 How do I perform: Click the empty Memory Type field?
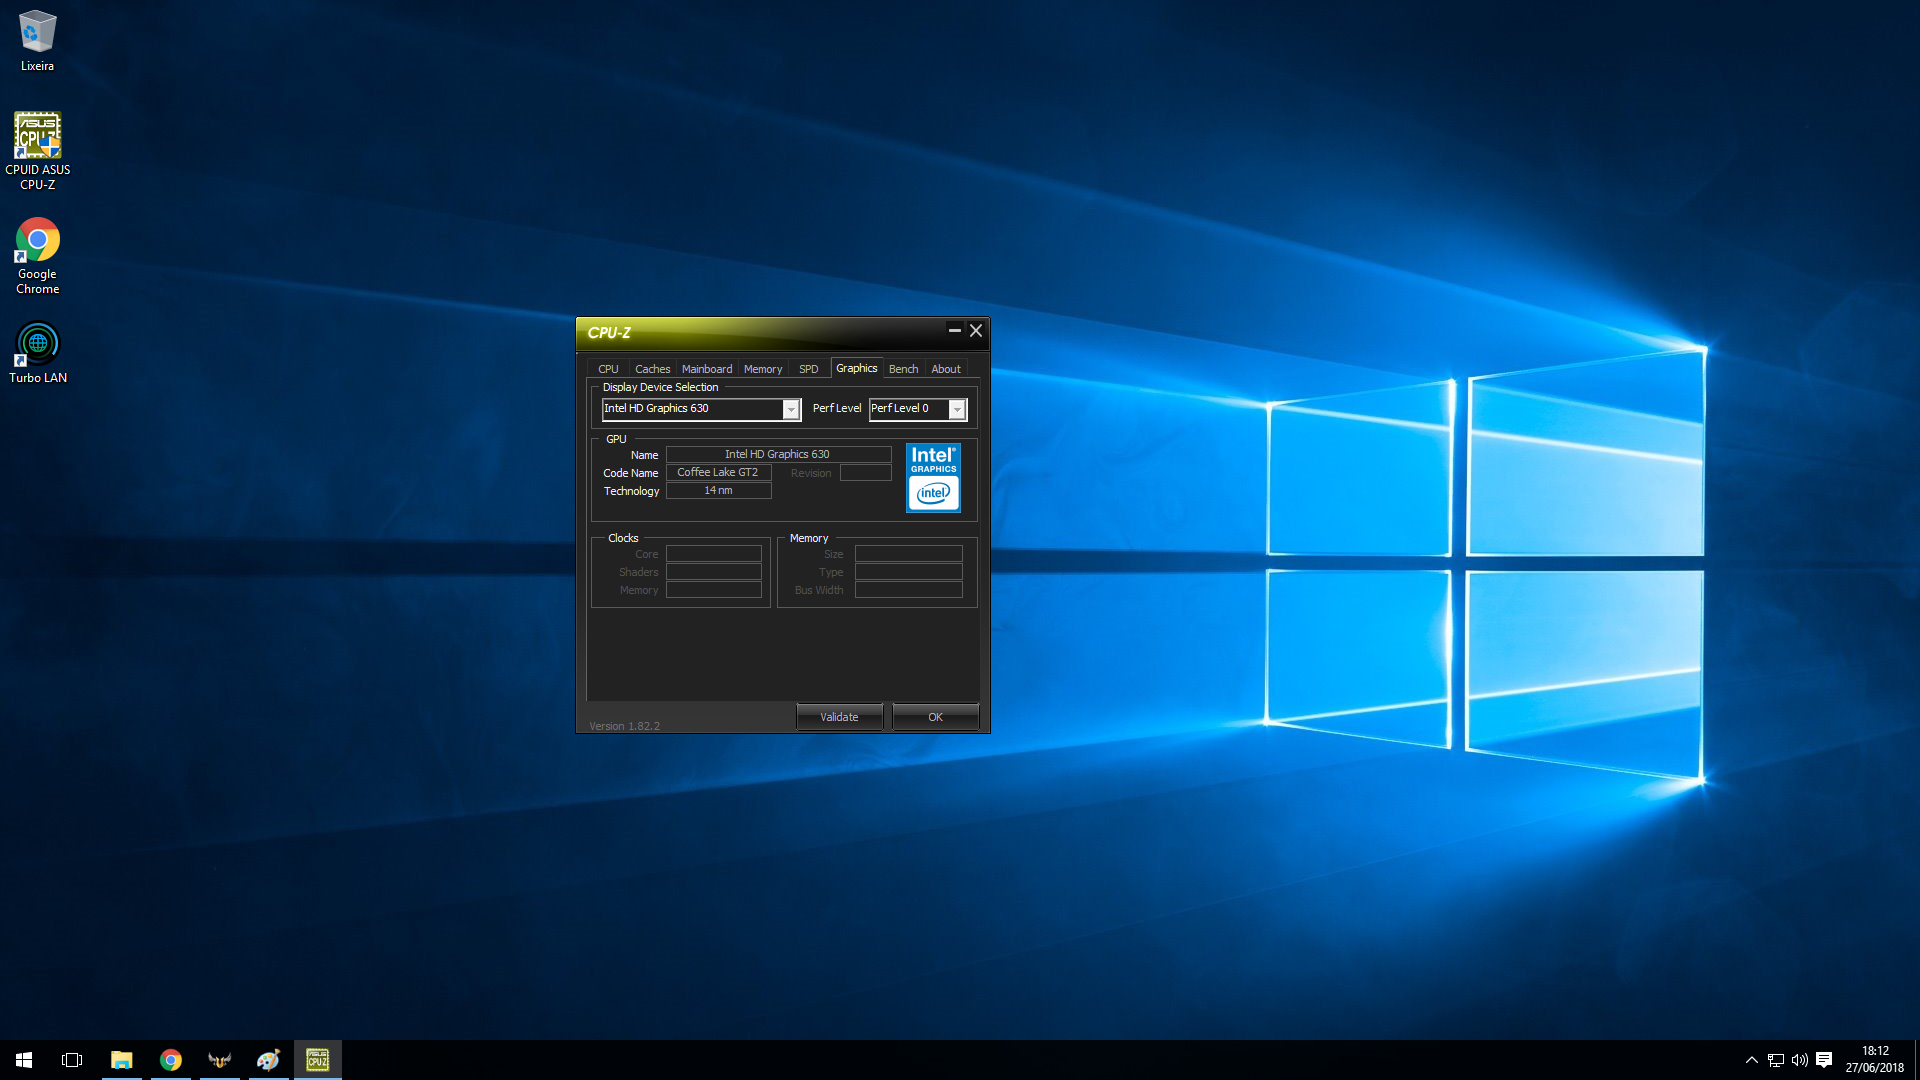pyautogui.click(x=908, y=572)
